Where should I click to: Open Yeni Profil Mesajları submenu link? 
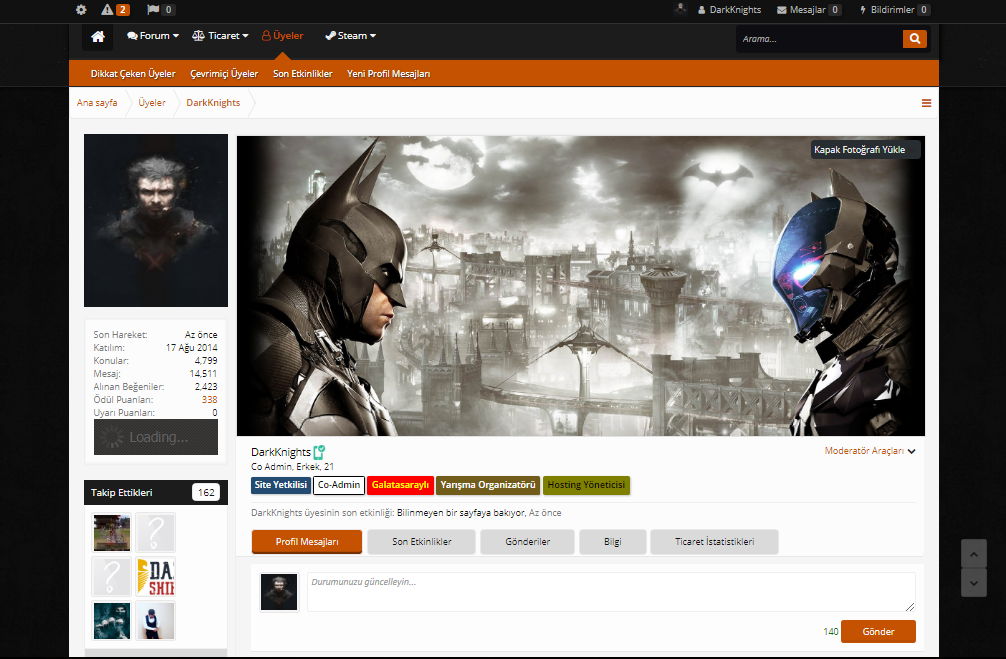pyautogui.click(x=388, y=74)
